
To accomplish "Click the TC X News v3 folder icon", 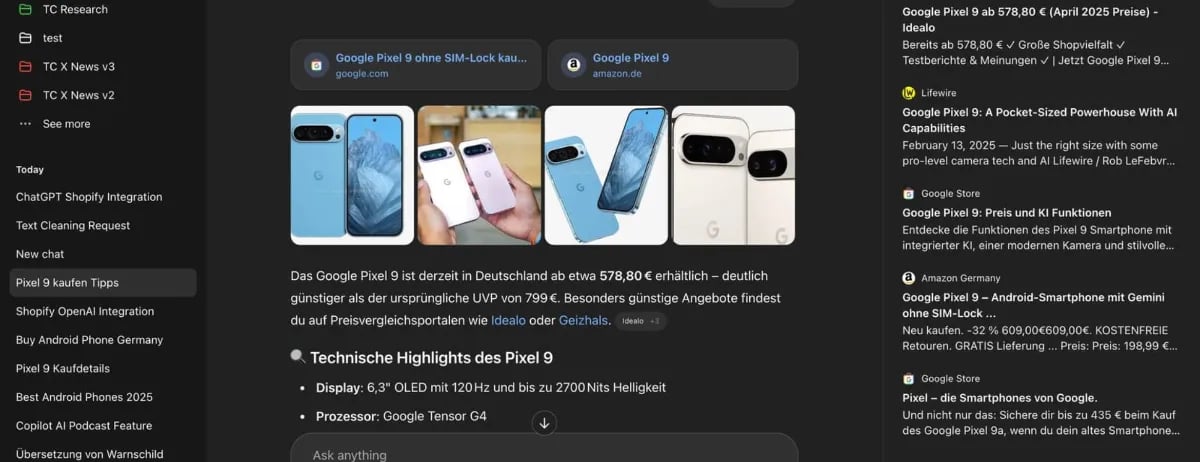I will (26, 66).
